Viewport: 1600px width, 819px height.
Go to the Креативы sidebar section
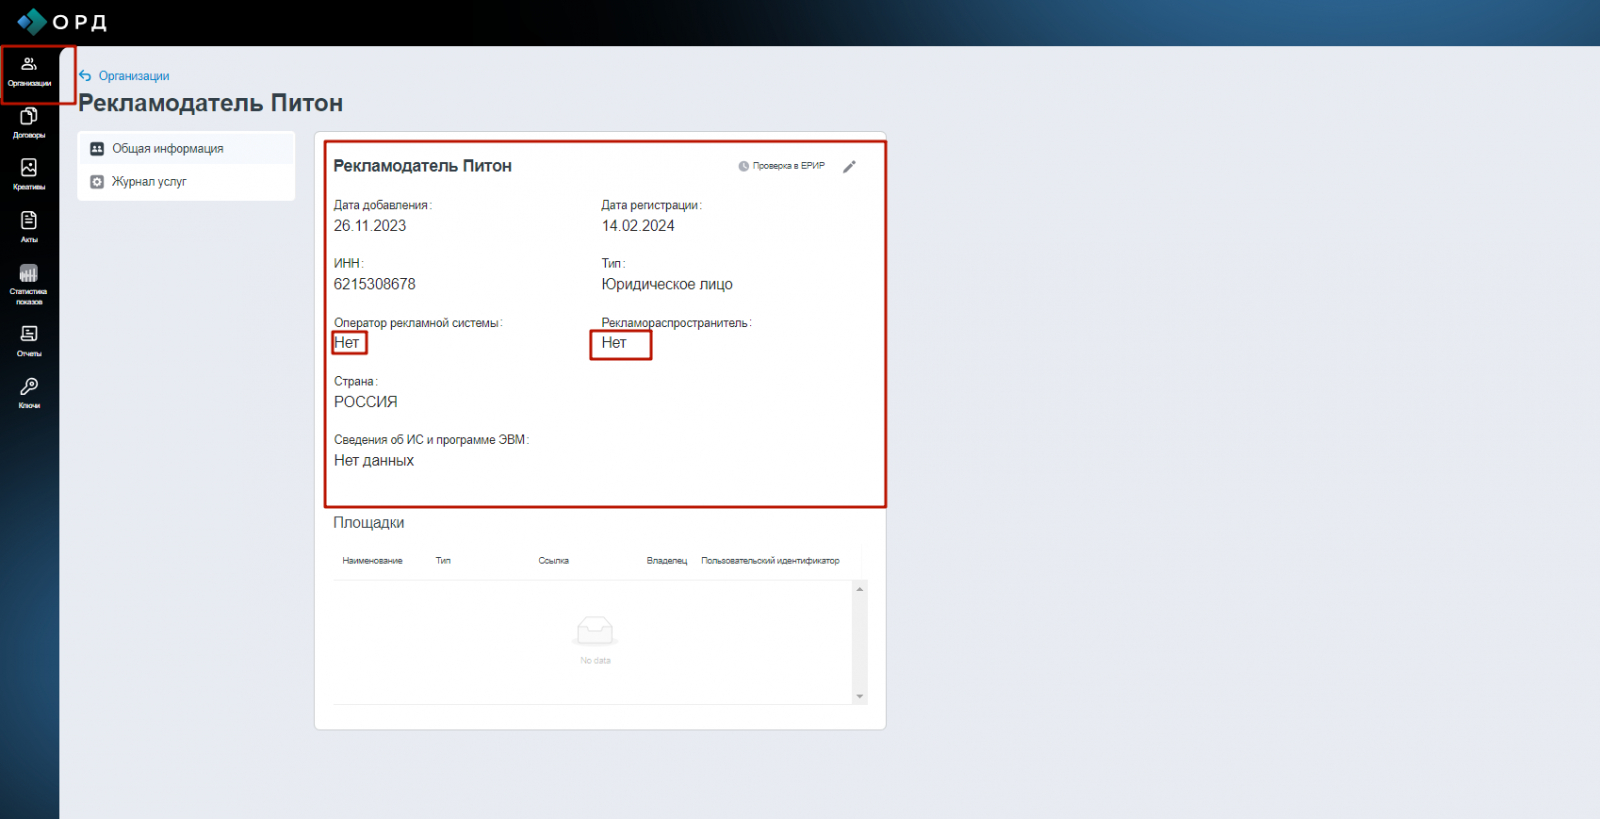click(x=29, y=174)
